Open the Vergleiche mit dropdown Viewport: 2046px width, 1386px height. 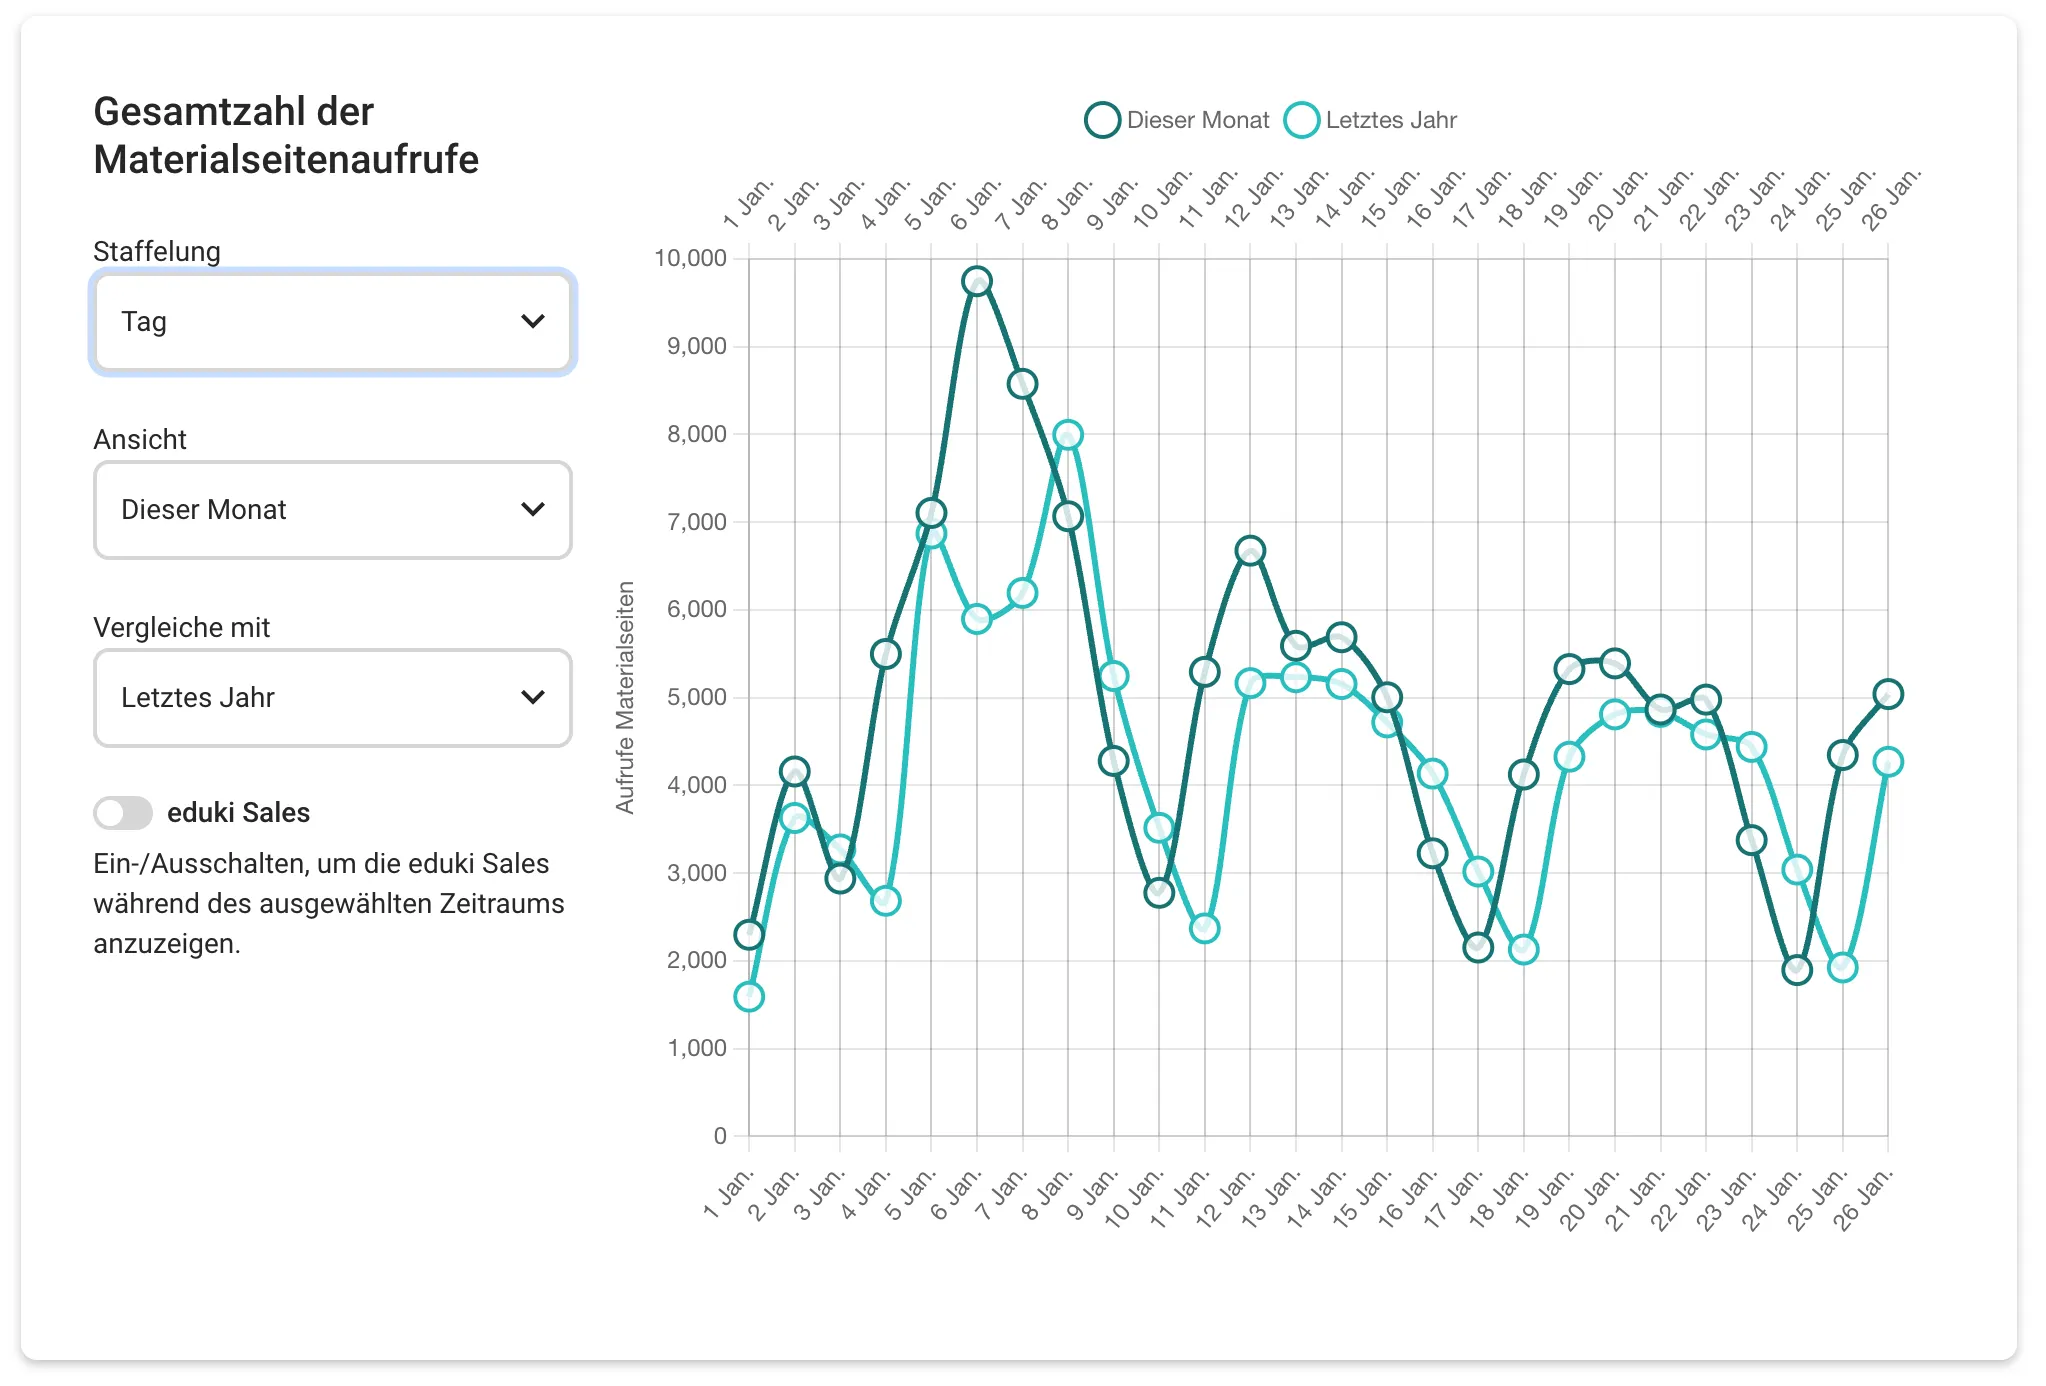click(332, 698)
